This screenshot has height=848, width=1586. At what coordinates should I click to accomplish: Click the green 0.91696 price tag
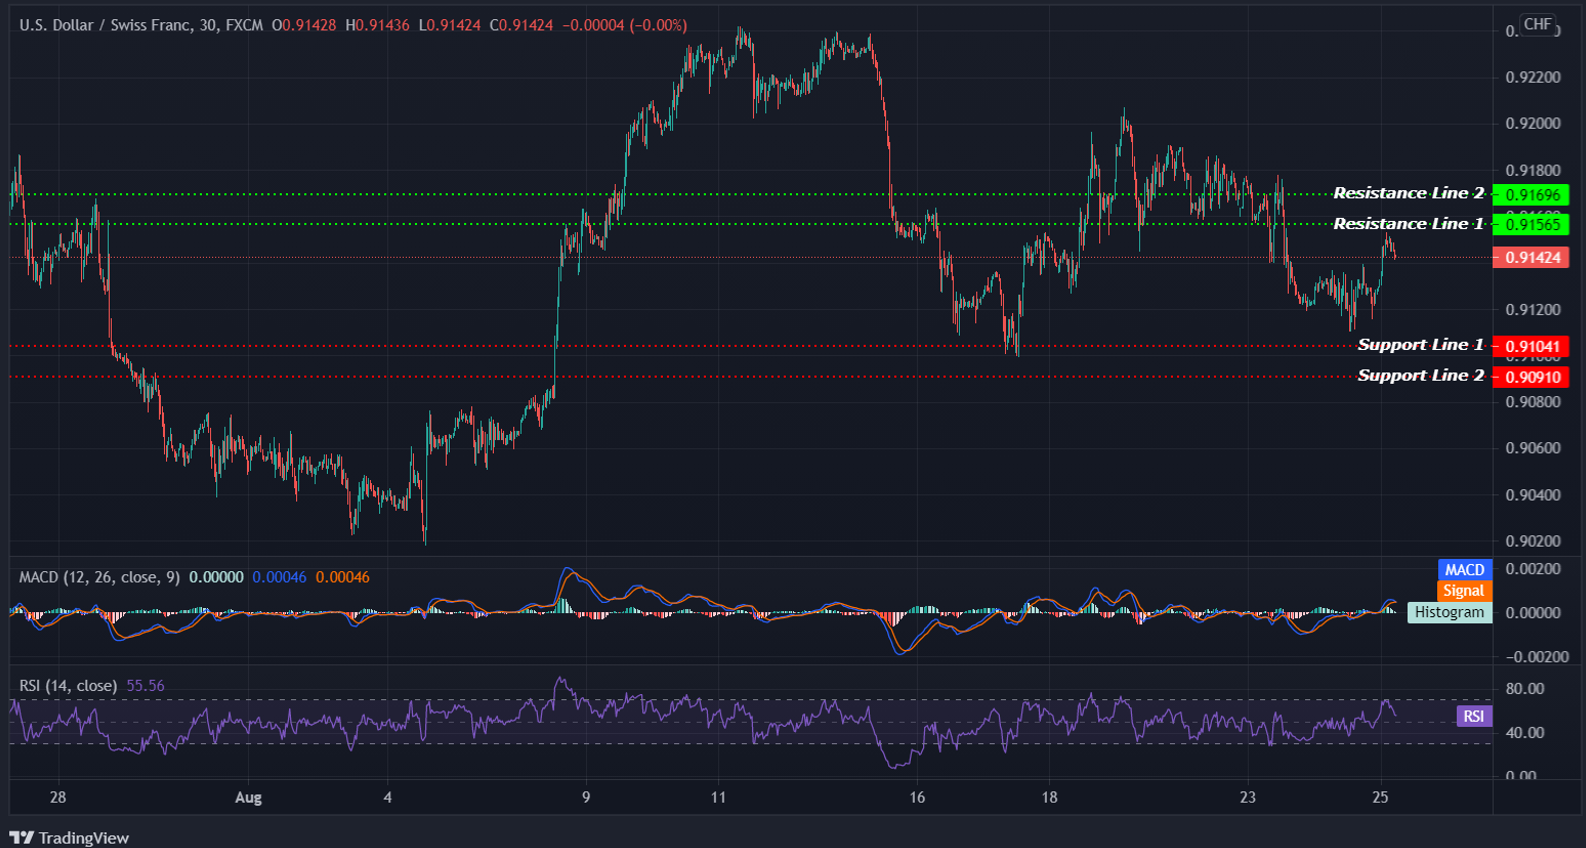[x=1531, y=195]
